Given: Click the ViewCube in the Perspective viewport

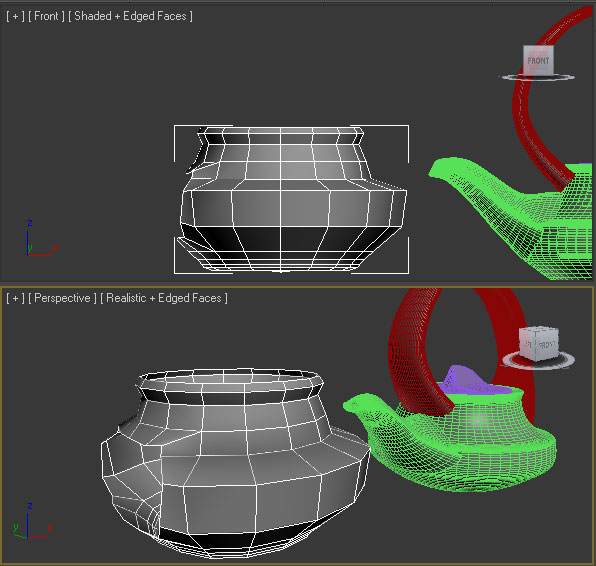Looking at the screenshot, I should point(539,343).
